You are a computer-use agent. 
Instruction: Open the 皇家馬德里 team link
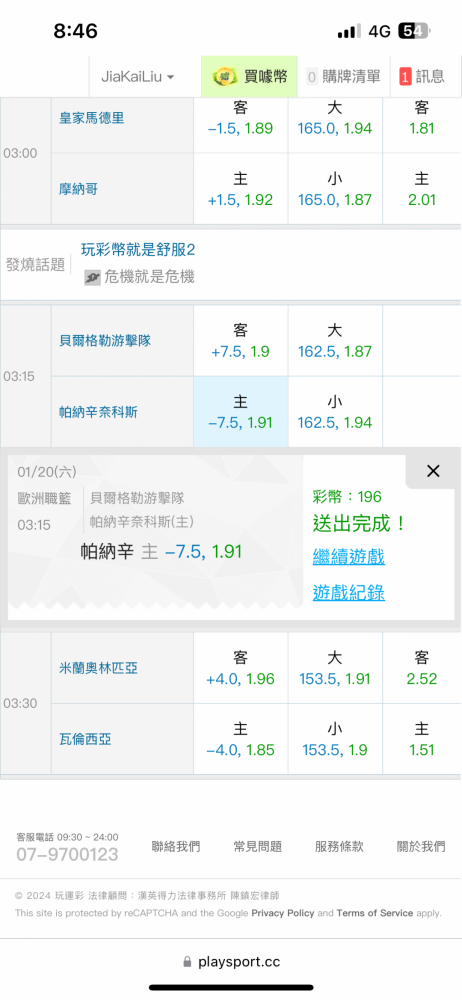(92, 118)
